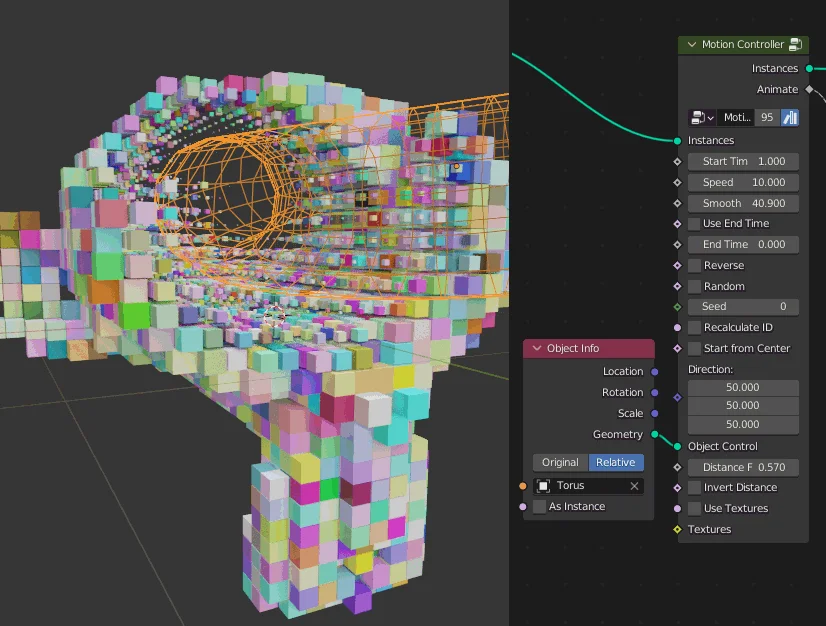Click the animation graph icon beside value 95
Image resolution: width=826 pixels, height=626 pixels.
pyautogui.click(x=789, y=117)
